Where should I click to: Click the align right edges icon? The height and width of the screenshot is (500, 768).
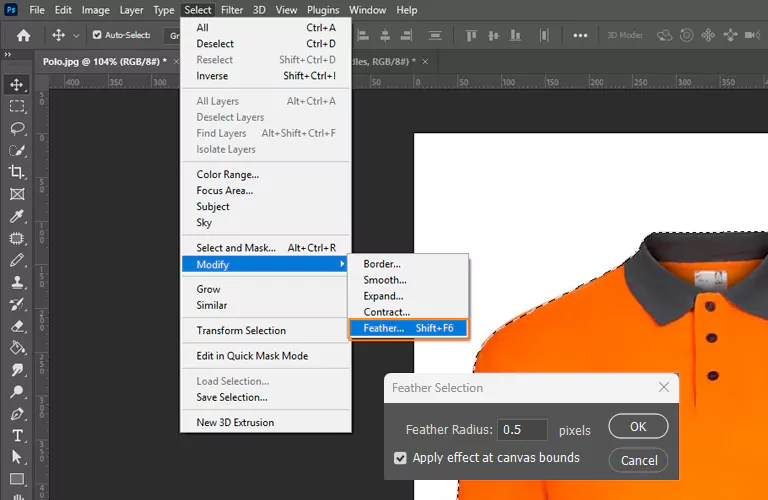tap(407, 35)
